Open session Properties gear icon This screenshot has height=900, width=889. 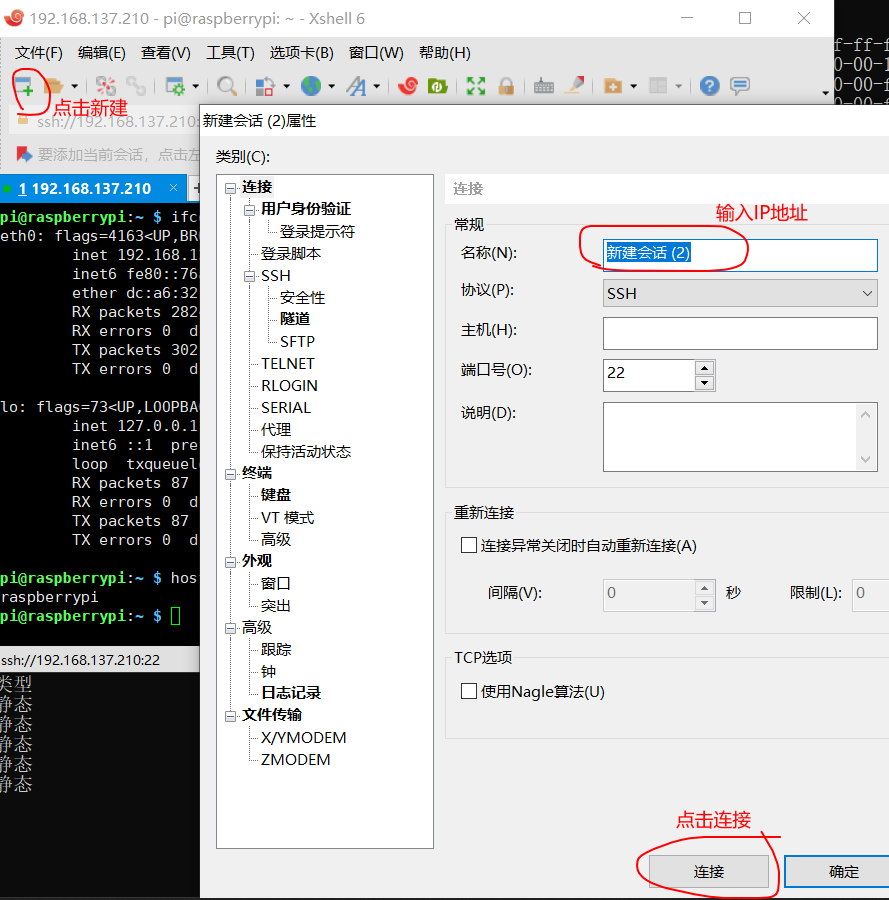(174, 86)
